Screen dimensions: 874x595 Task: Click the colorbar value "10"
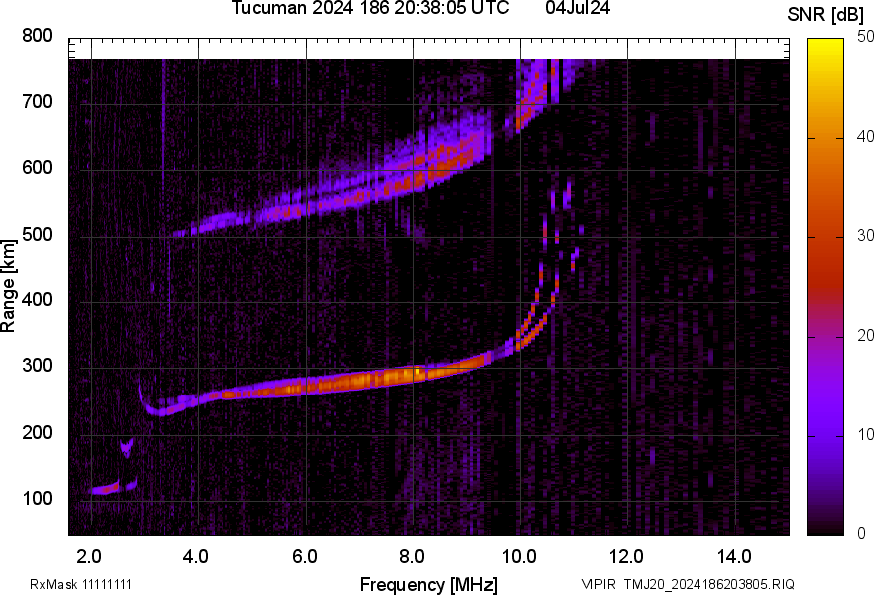pyautogui.click(x=865, y=434)
